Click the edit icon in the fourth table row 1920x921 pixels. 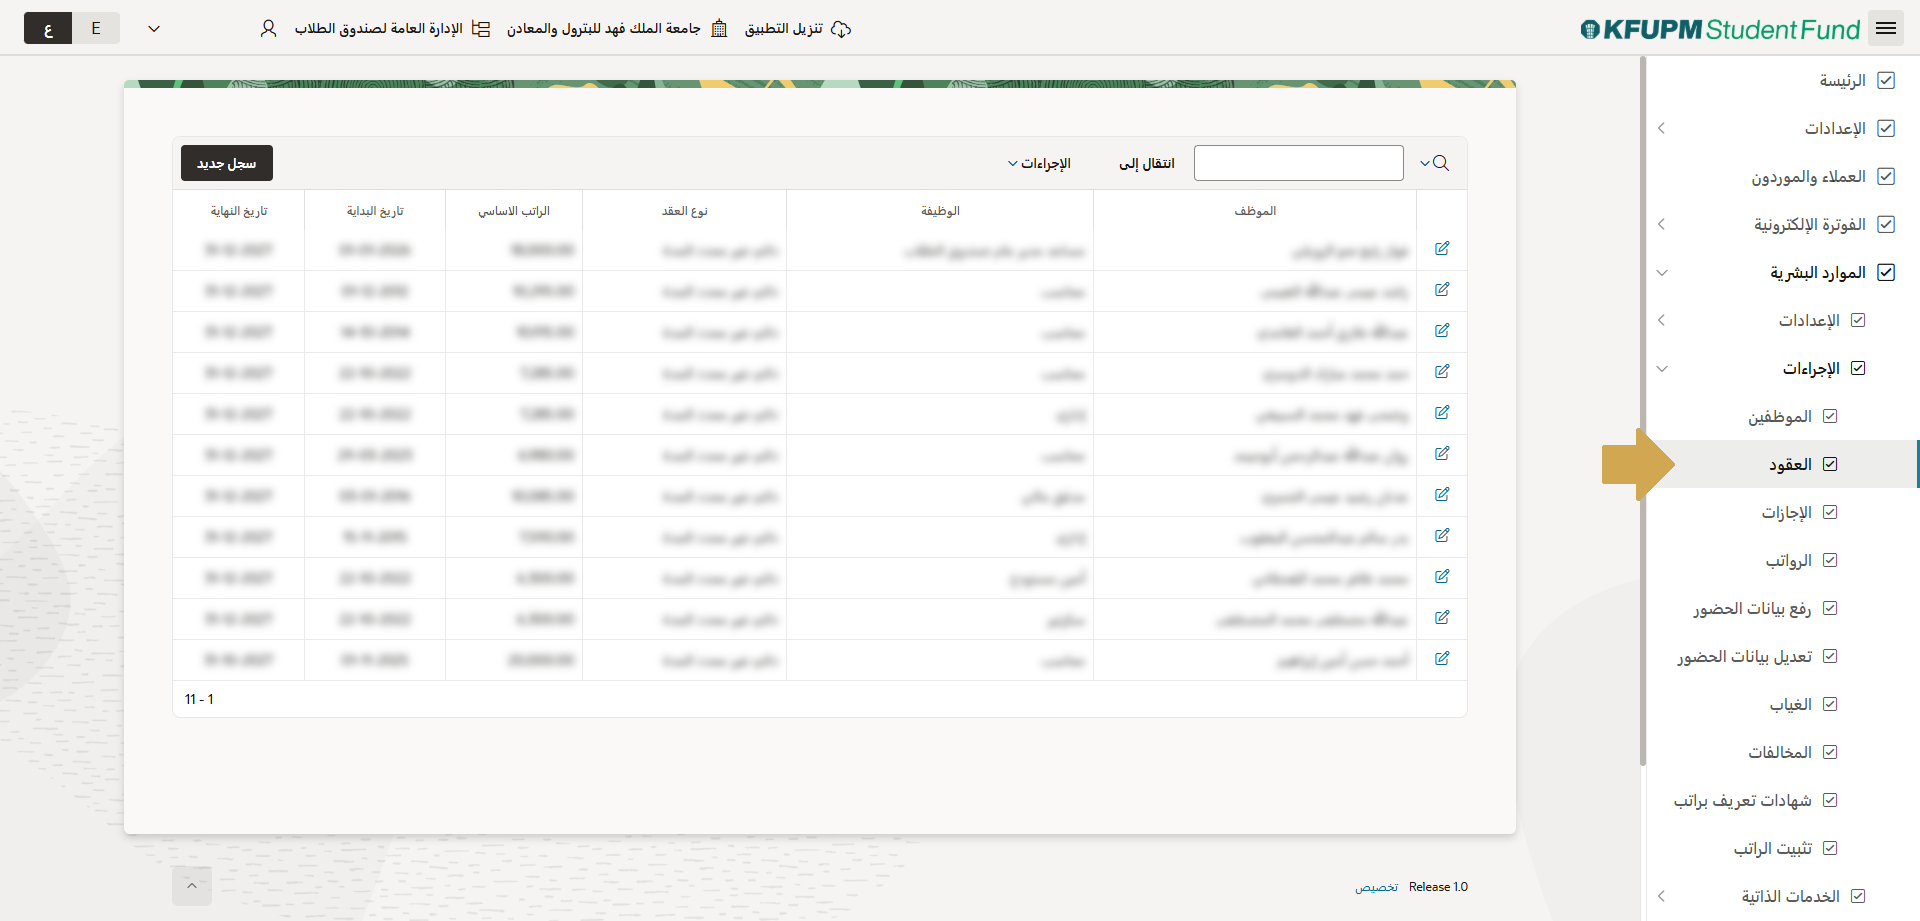click(1442, 372)
